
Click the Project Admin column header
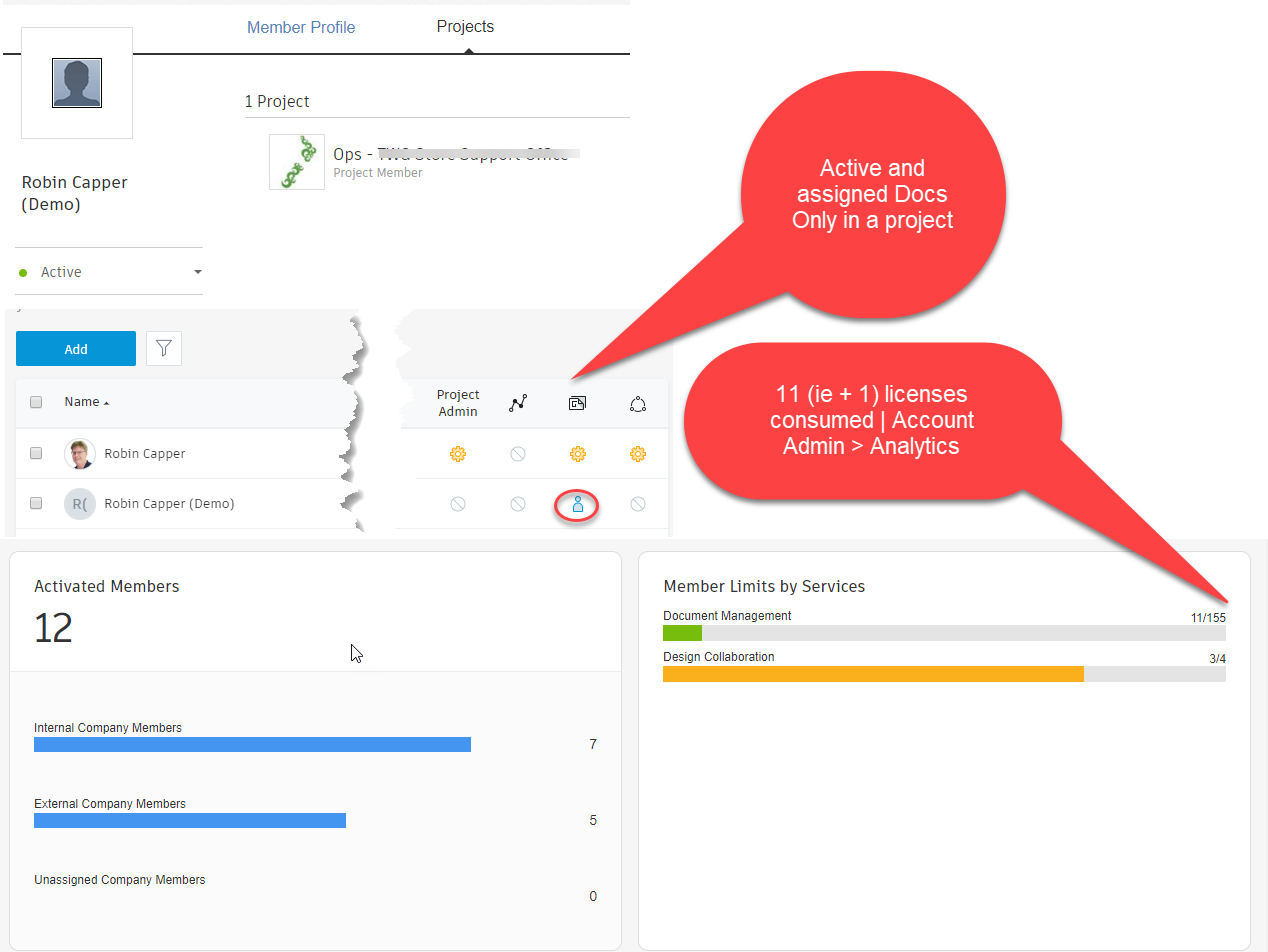coord(458,403)
